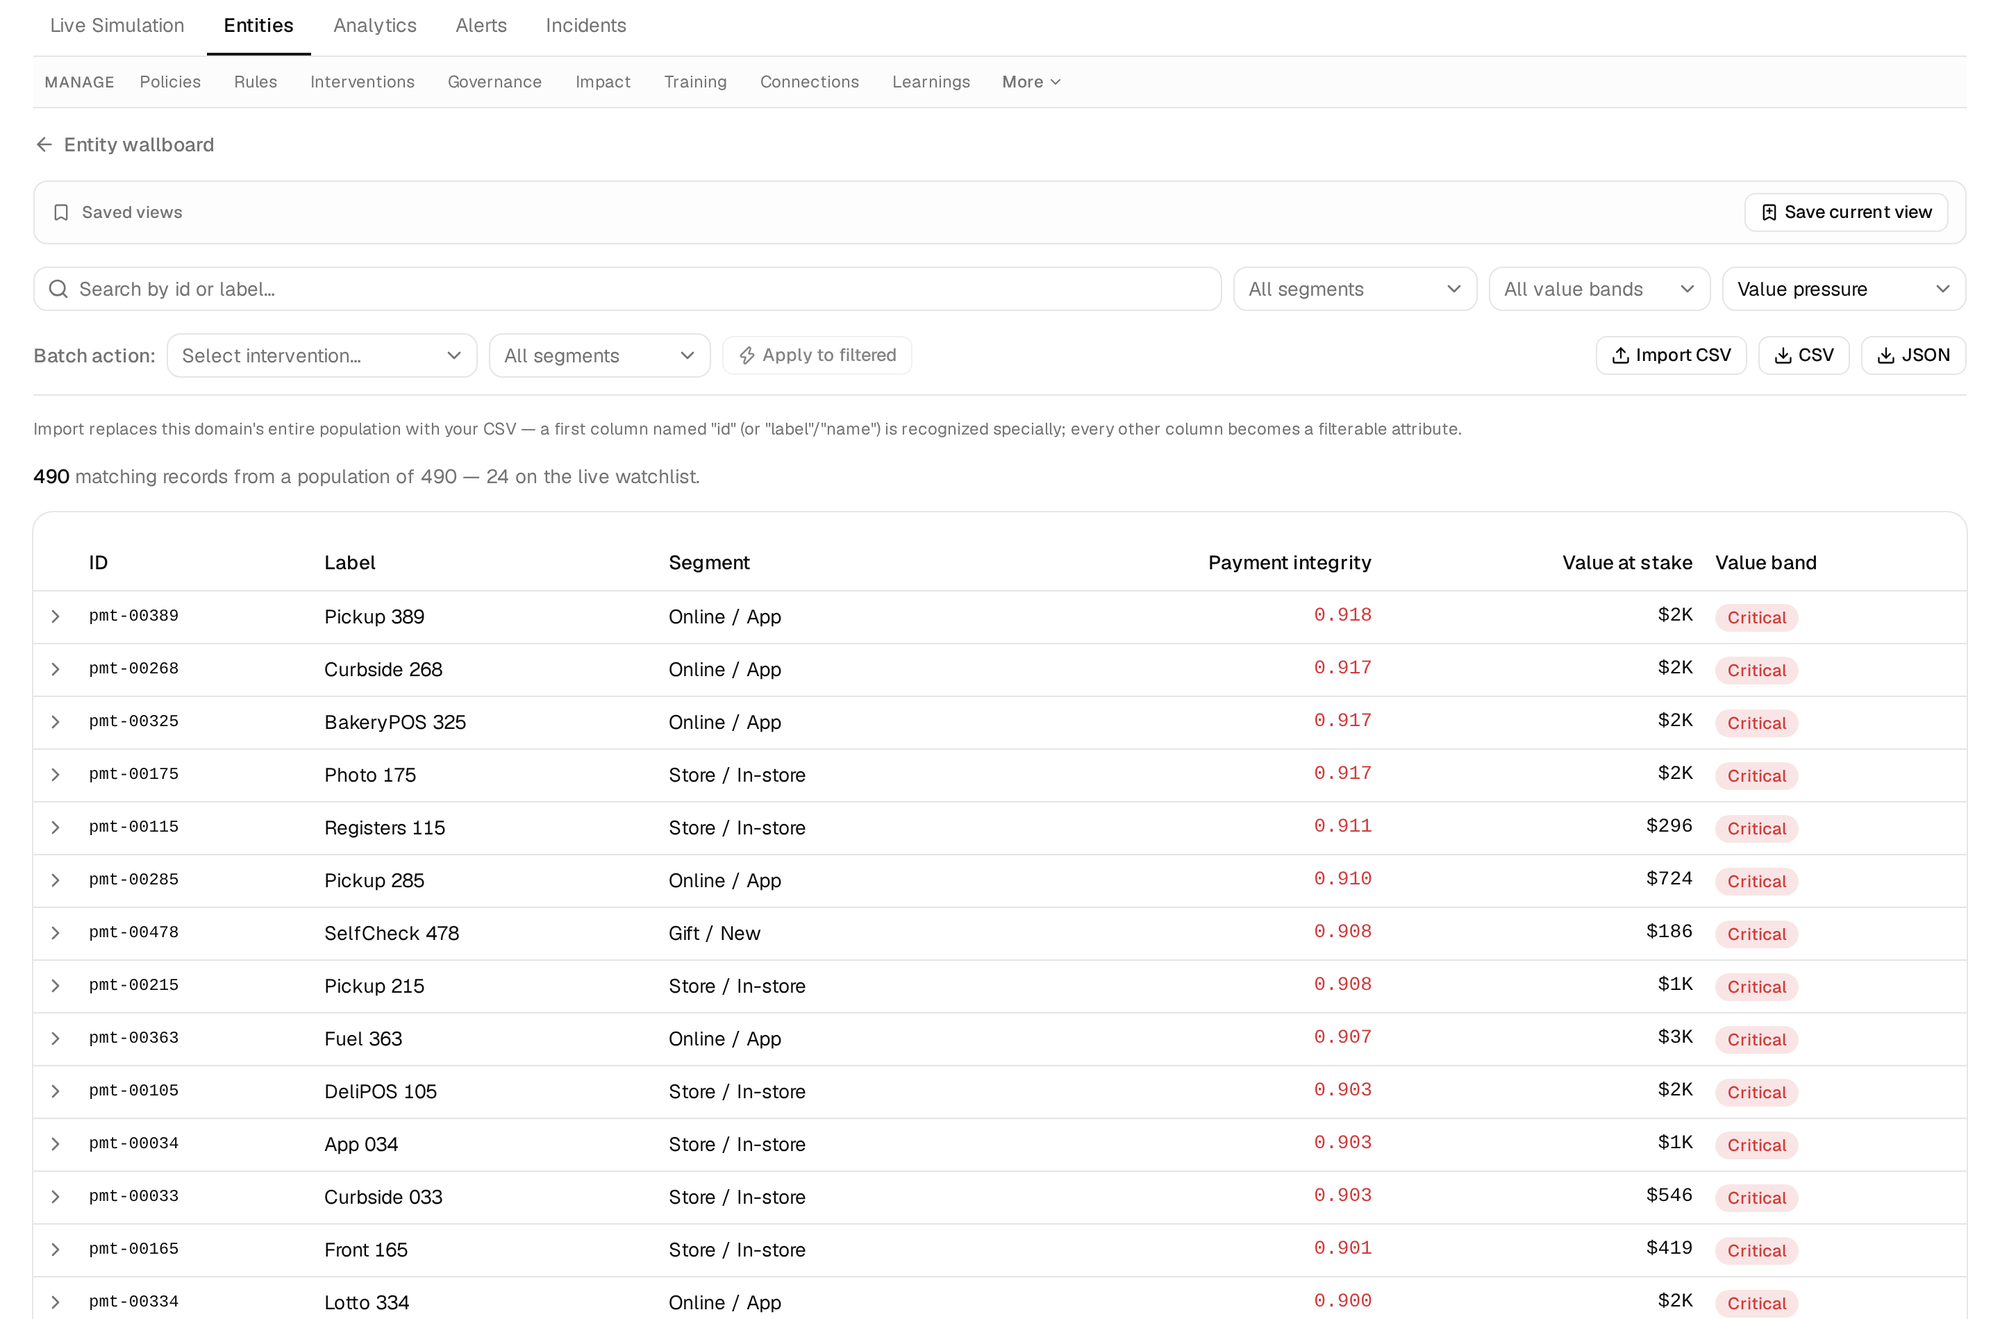Click the Value at stake column header
The width and height of the screenshot is (2000, 1319).
coord(1627,563)
